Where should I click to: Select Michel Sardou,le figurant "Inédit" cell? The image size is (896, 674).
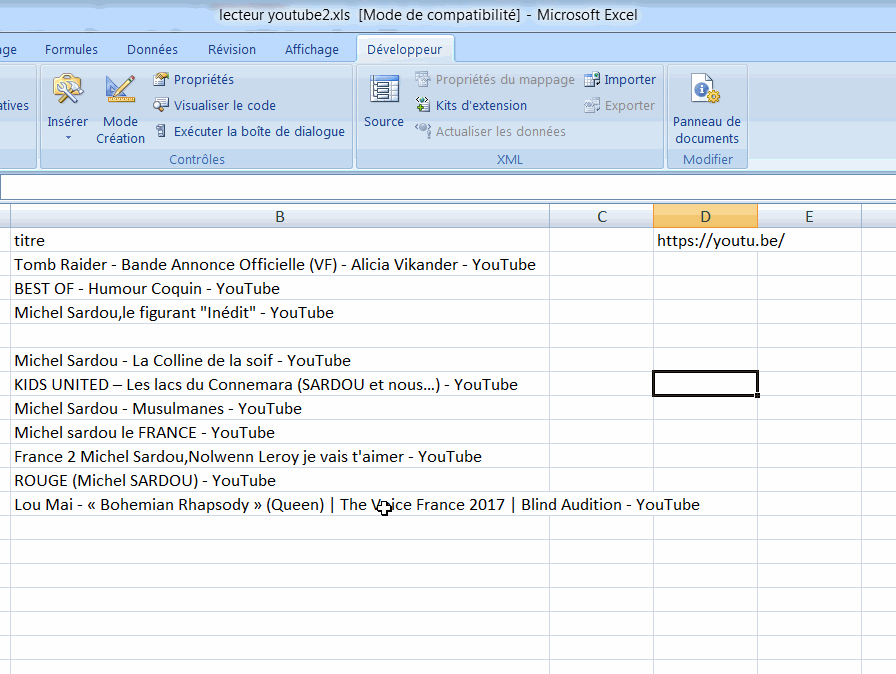[x=280, y=312]
